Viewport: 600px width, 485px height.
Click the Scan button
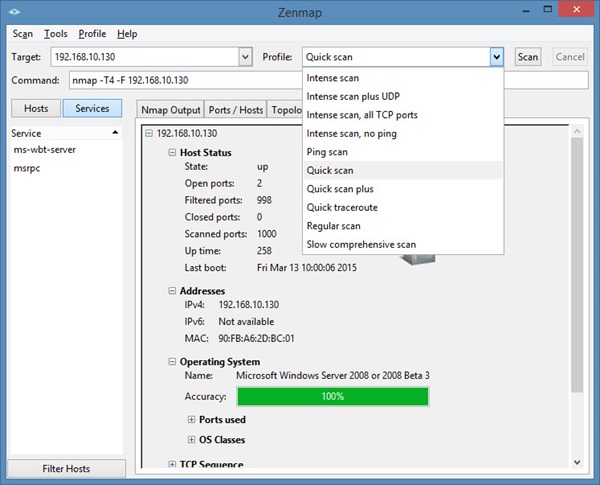pyautogui.click(x=528, y=58)
